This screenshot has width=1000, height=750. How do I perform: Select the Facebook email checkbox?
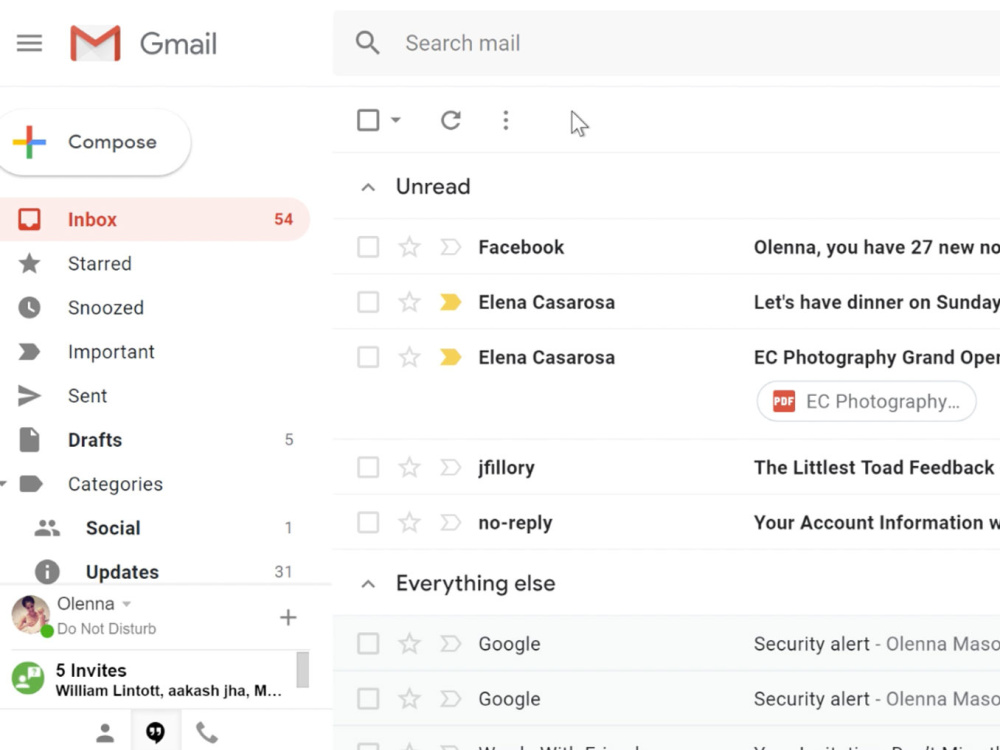click(x=368, y=247)
